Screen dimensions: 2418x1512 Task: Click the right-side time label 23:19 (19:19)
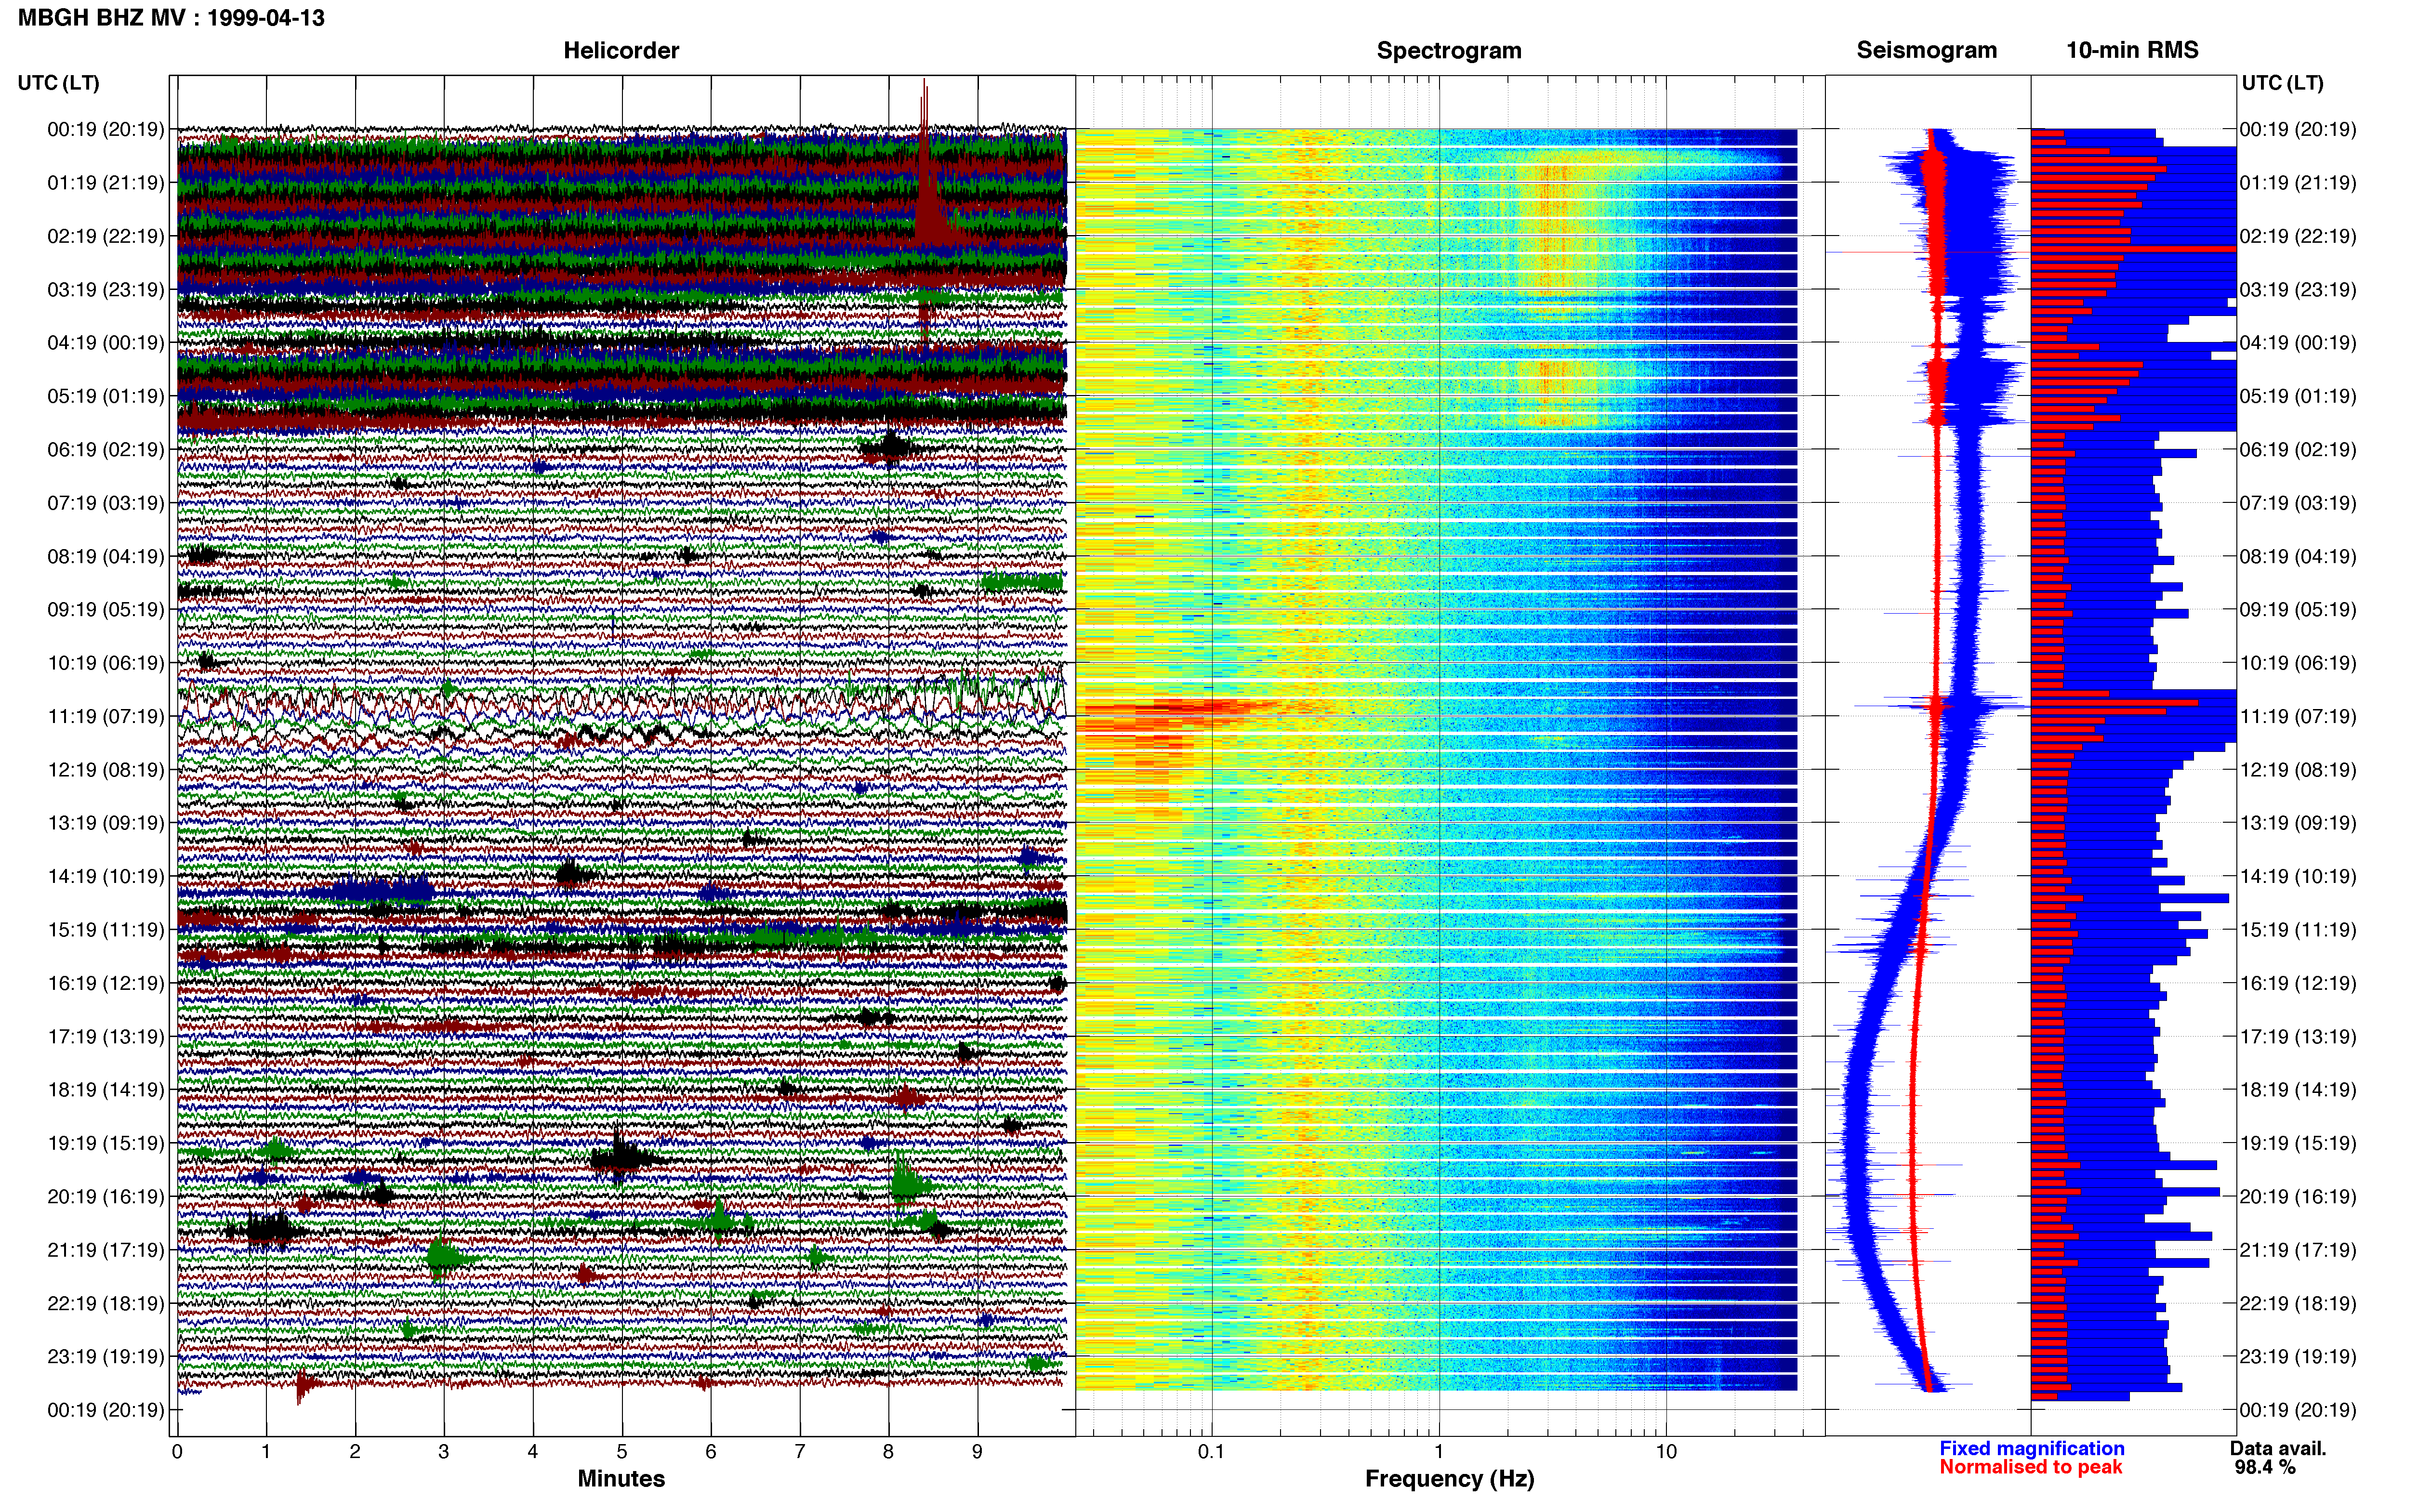coord(2298,1357)
